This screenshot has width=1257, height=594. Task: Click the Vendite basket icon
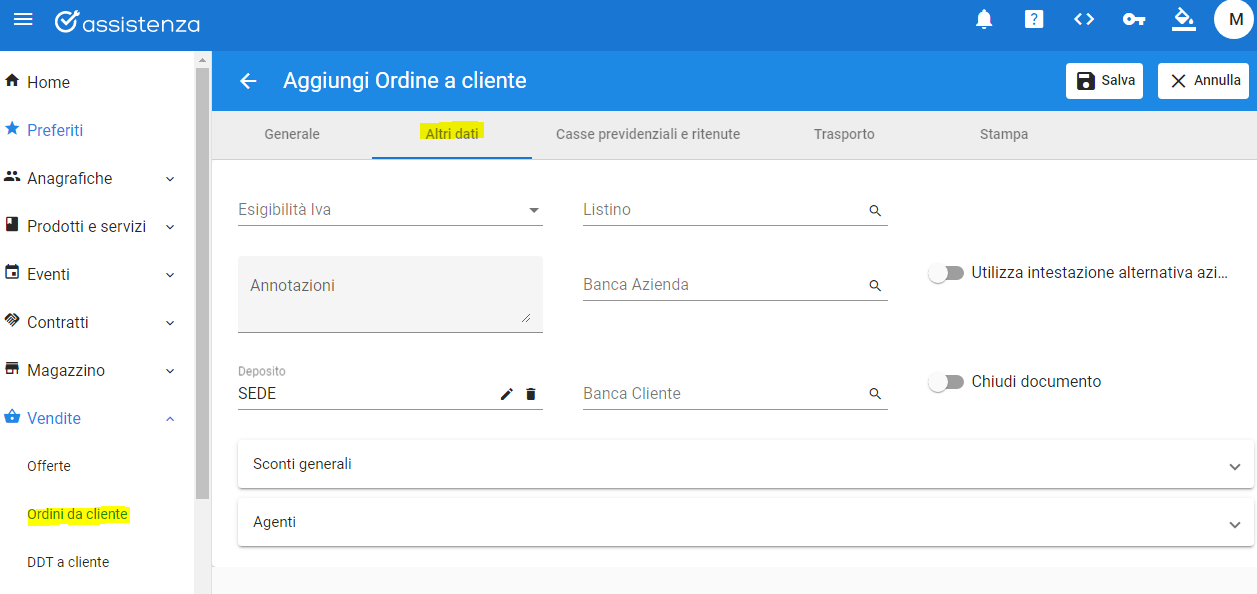point(13,417)
